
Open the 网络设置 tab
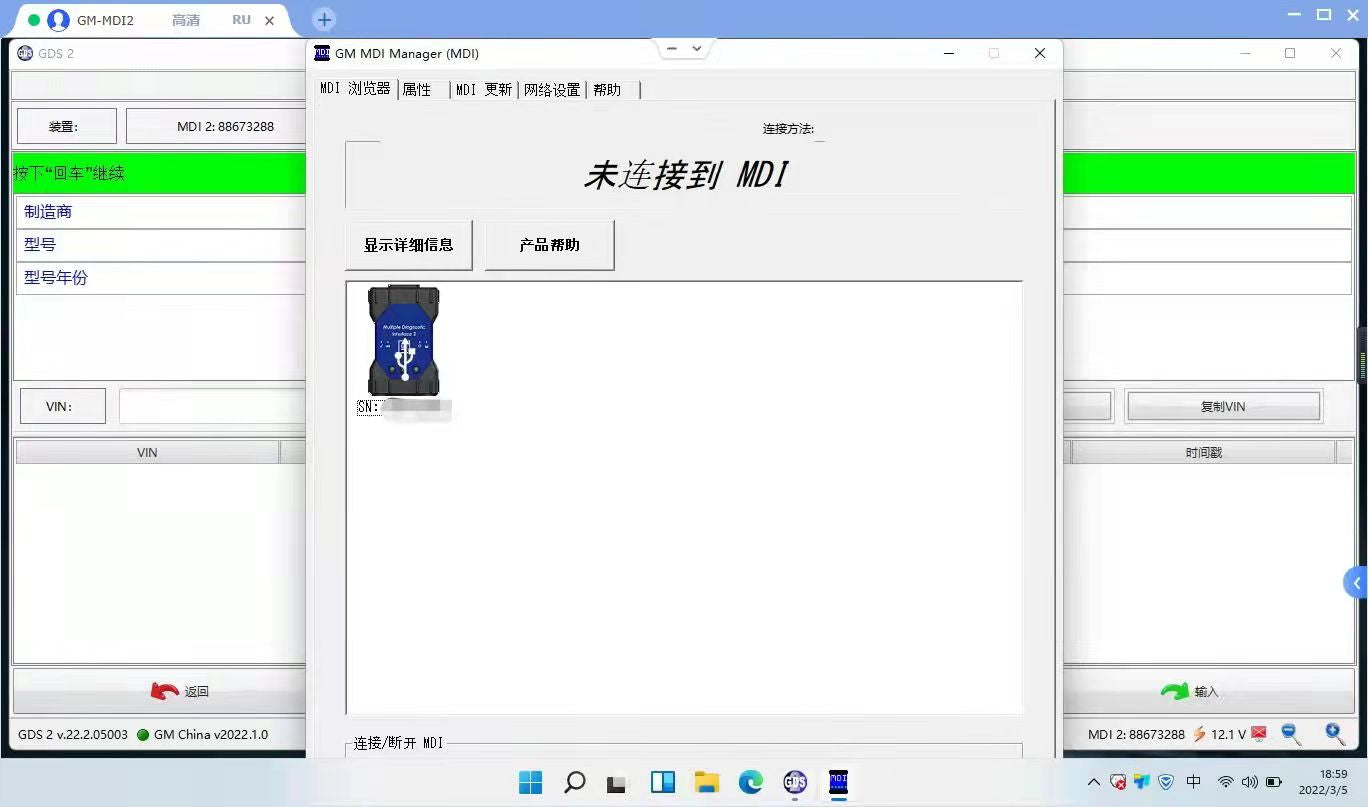tap(552, 90)
